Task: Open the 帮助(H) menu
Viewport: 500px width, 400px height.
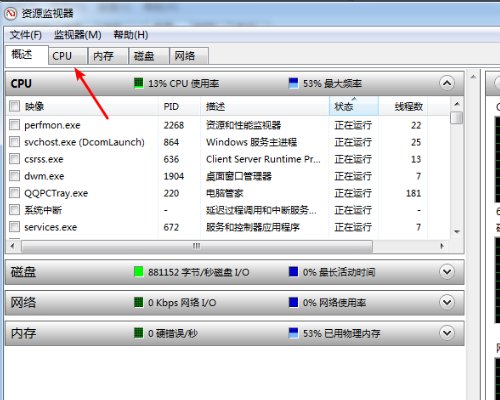Action: 131,35
